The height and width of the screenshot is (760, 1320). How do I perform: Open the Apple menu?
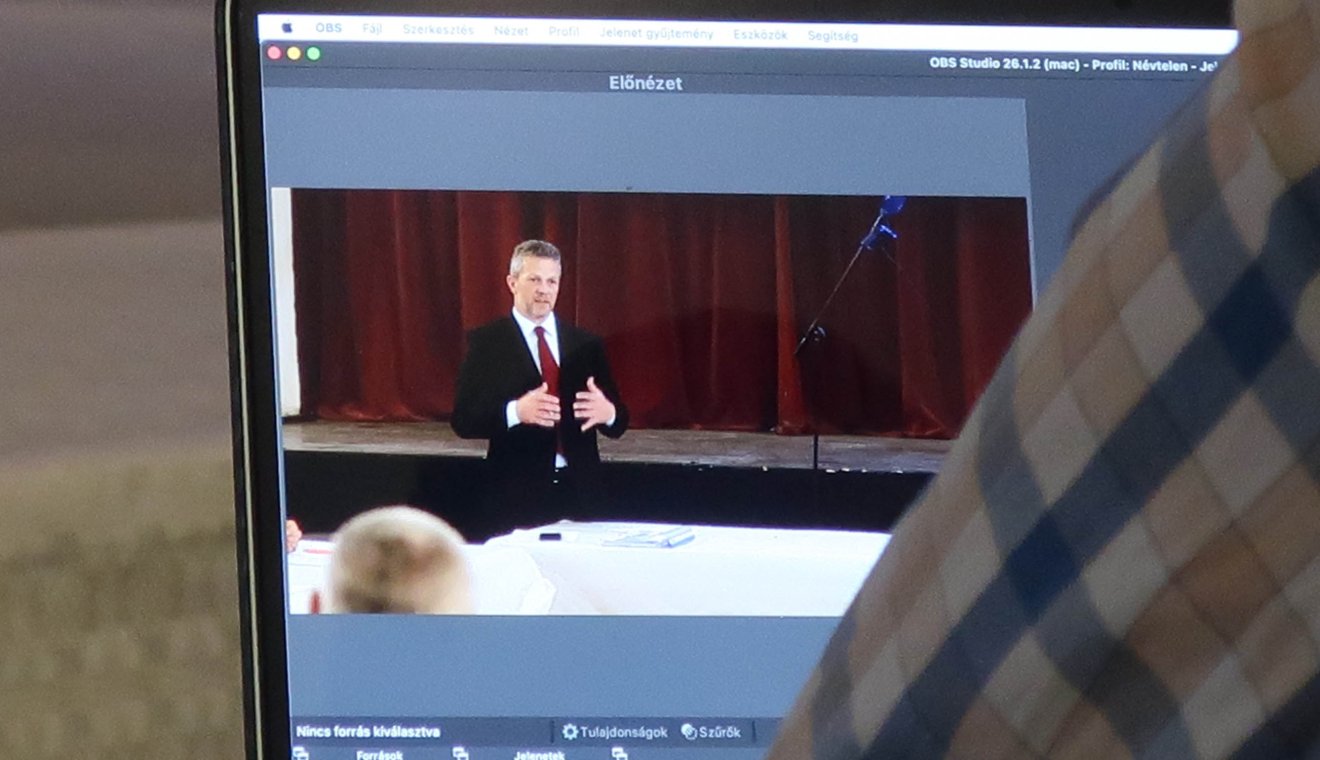[288, 28]
